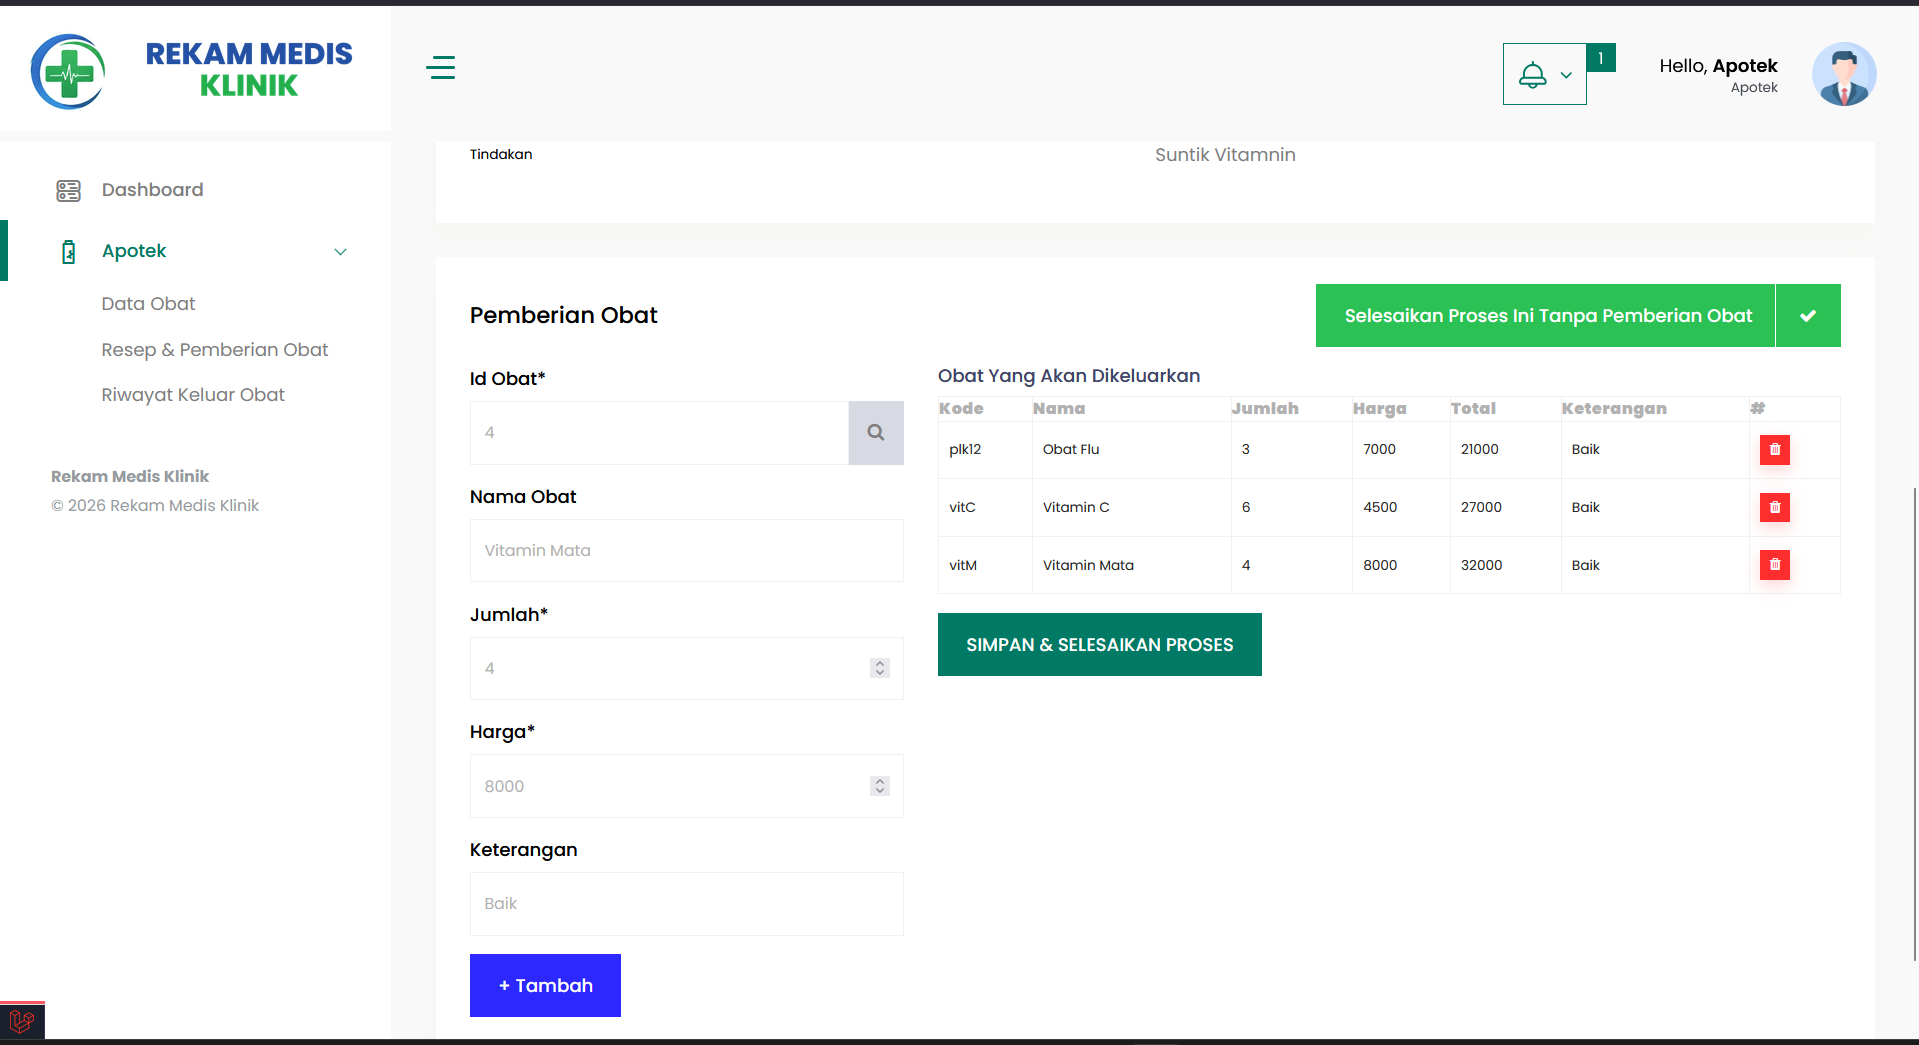Viewport: 1919px width, 1045px height.
Task: Open the notification bell dropdown
Action: pyautogui.click(x=1544, y=74)
